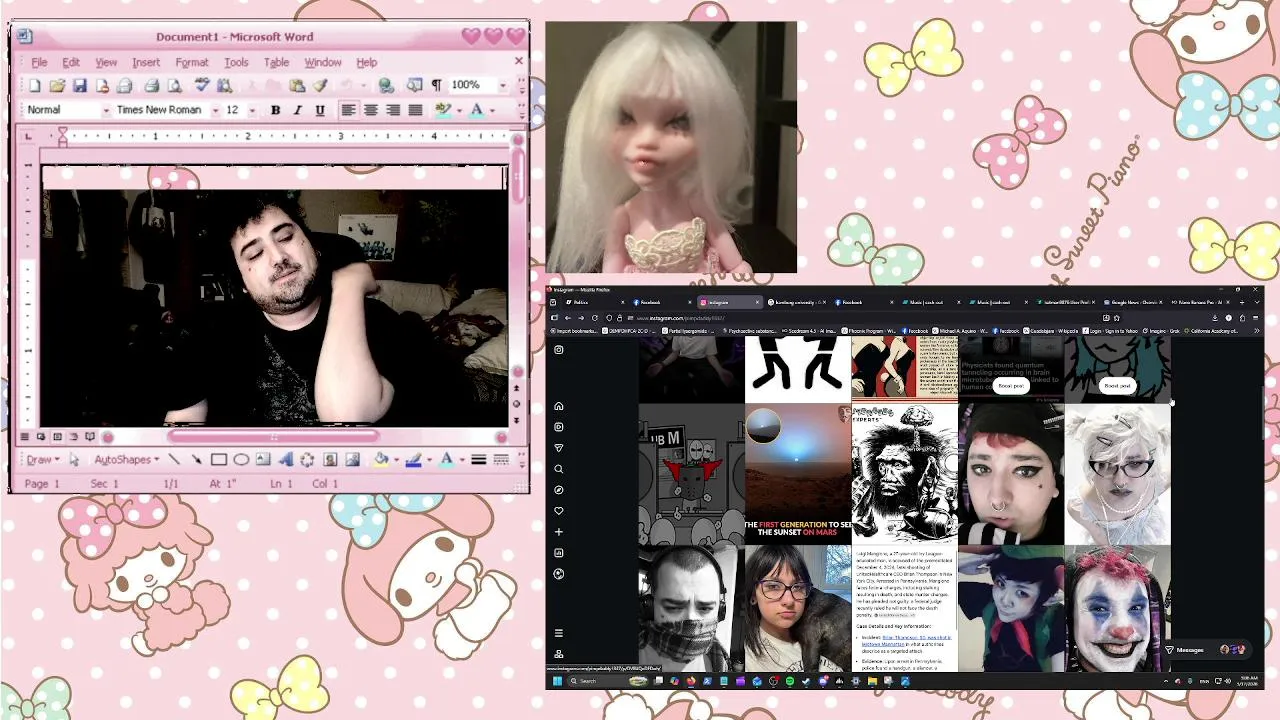Click the Line Style icon in Drawing toolbar

point(479,460)
